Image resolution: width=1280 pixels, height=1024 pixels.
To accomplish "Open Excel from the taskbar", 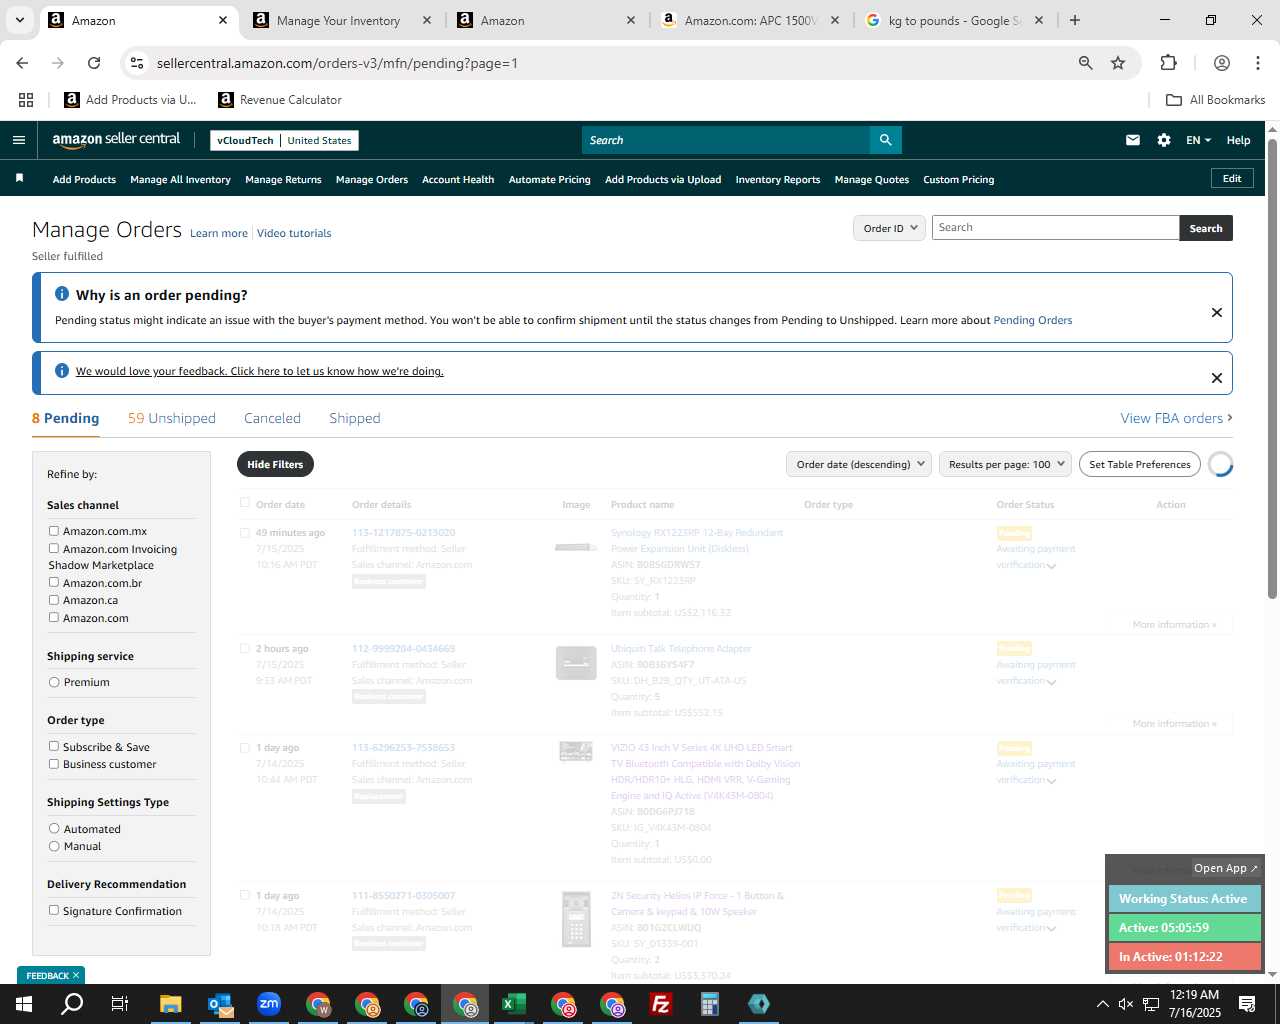I will 513,1004.
